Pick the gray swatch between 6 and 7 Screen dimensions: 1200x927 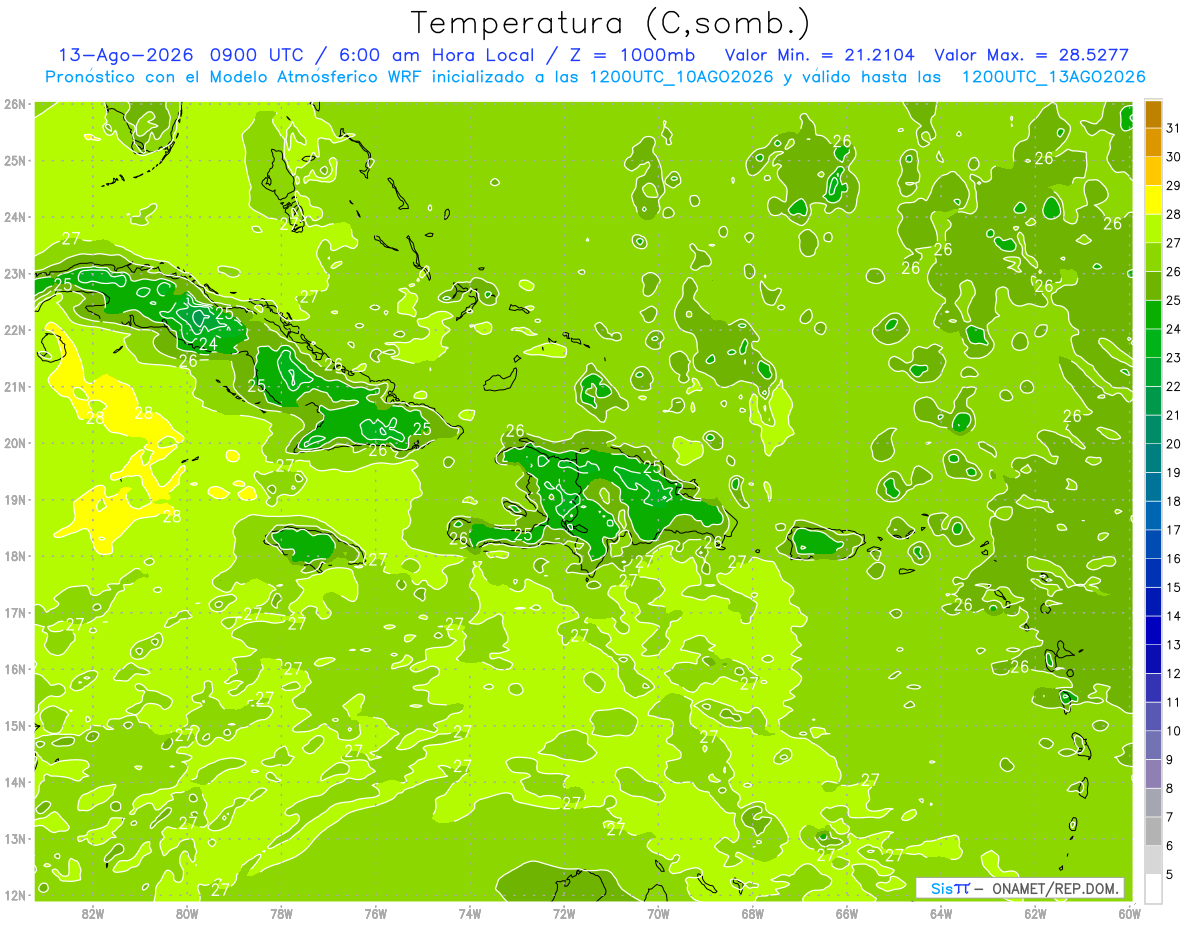(x=1153, y=831)
